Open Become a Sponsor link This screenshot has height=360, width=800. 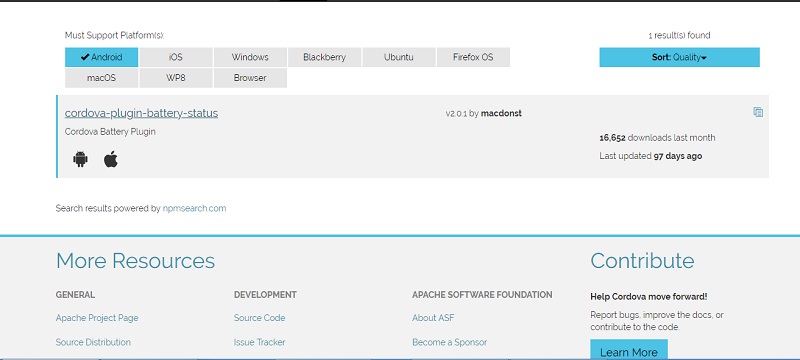coord(449,342)
